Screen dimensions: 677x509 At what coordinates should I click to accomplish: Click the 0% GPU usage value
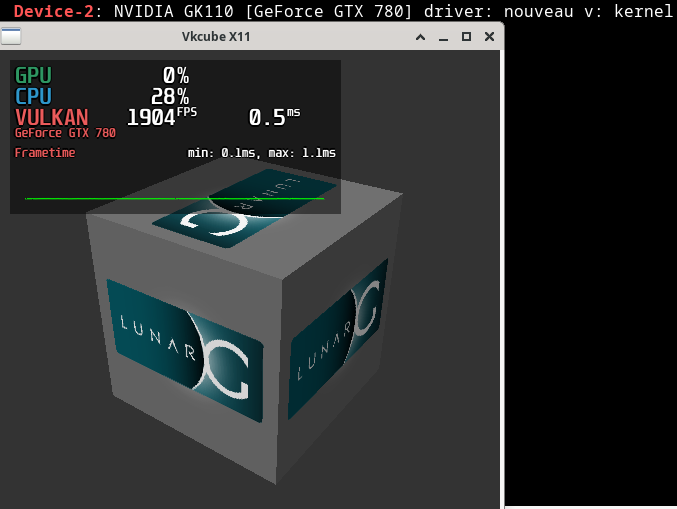click(x=176, y=75)
